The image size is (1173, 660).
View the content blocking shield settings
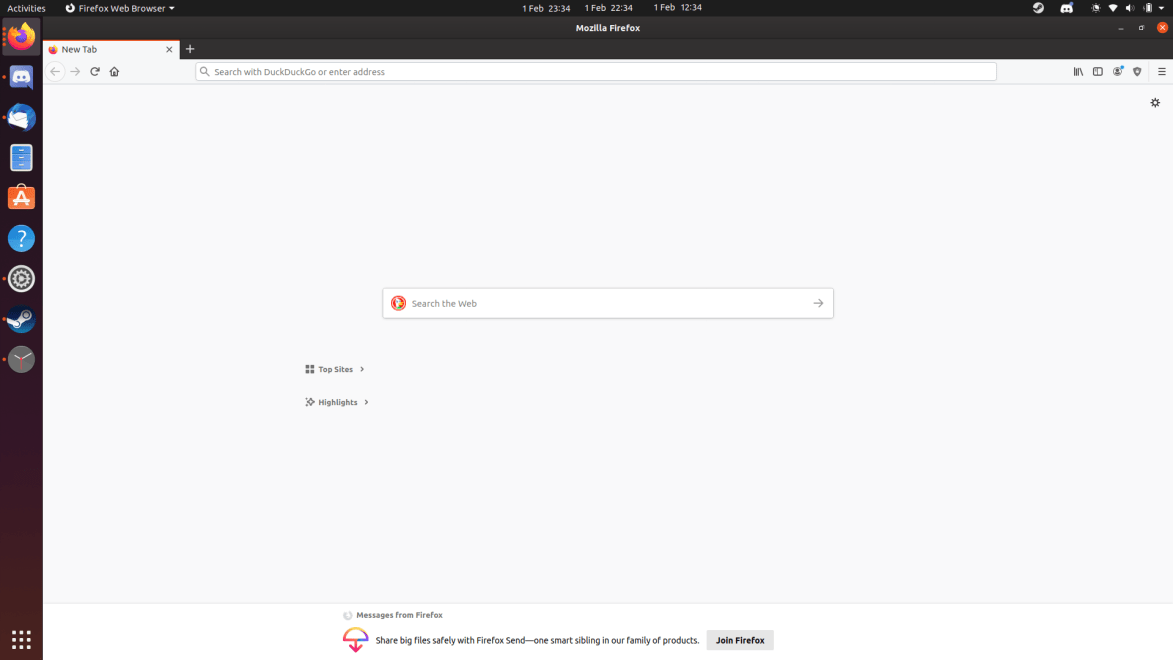pos(1137,71)
